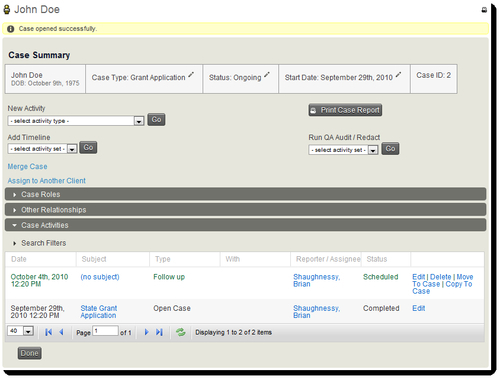Refresh the case activities list
Screen dimensions: 500x379
point(180,332)
